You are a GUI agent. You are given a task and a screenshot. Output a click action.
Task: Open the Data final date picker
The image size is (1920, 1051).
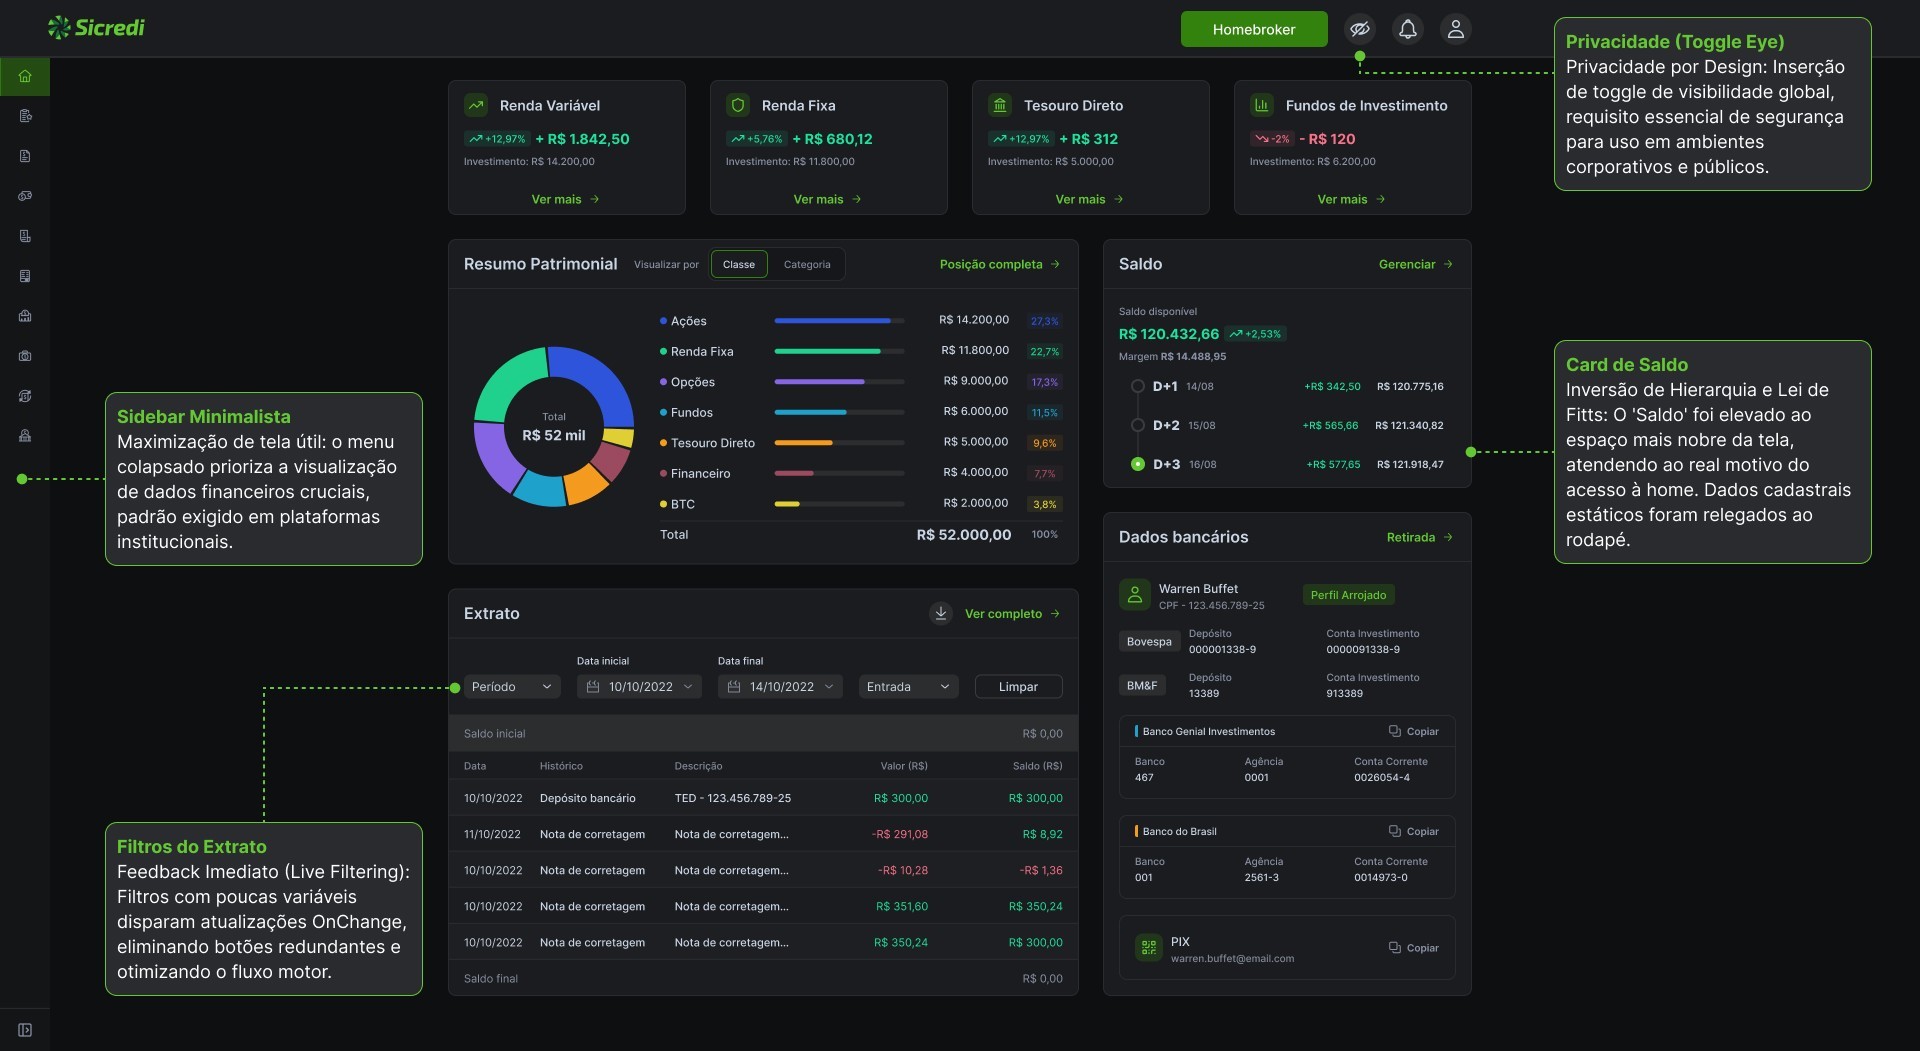[780, 687]
